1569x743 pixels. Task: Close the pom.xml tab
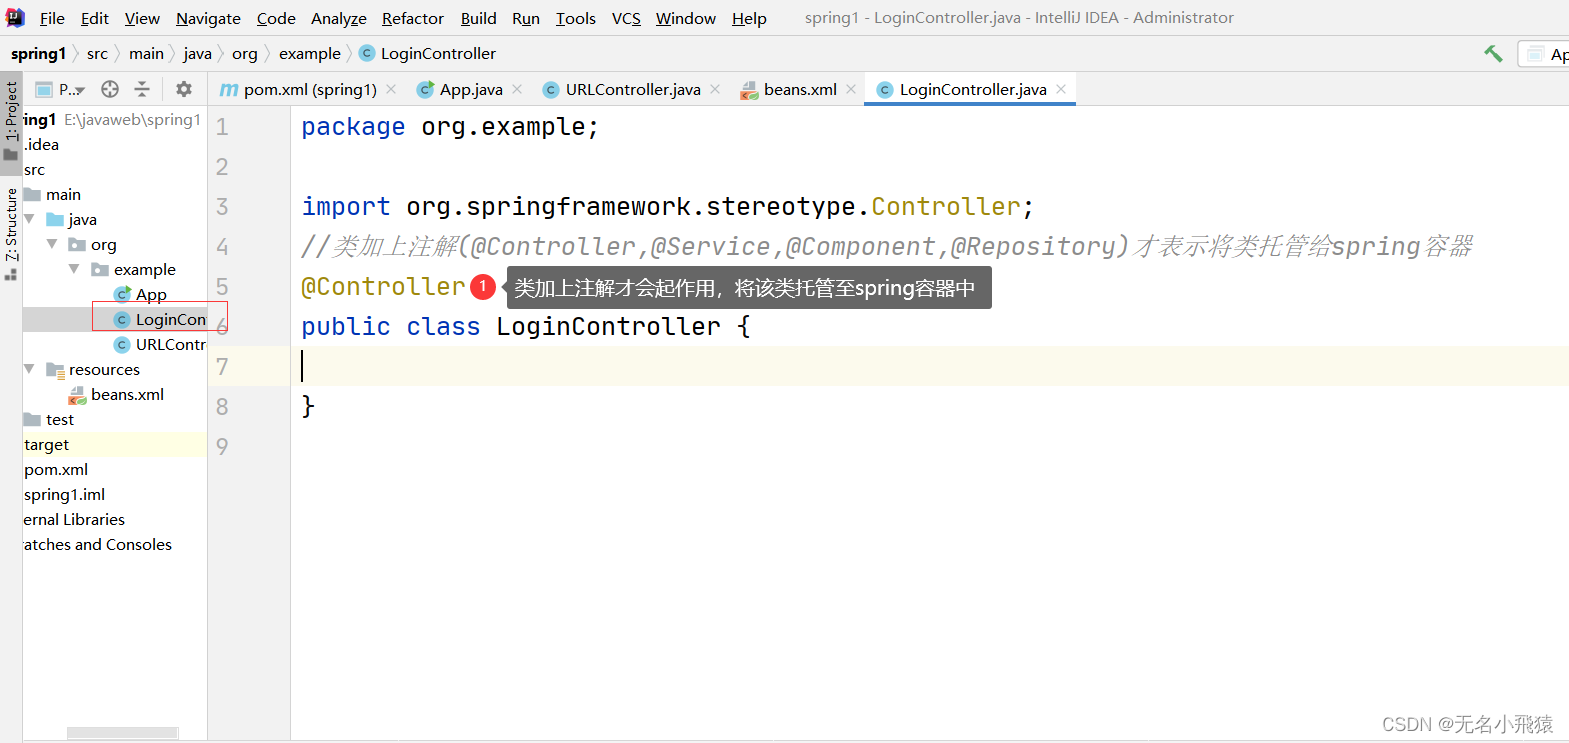pos(391,89)
